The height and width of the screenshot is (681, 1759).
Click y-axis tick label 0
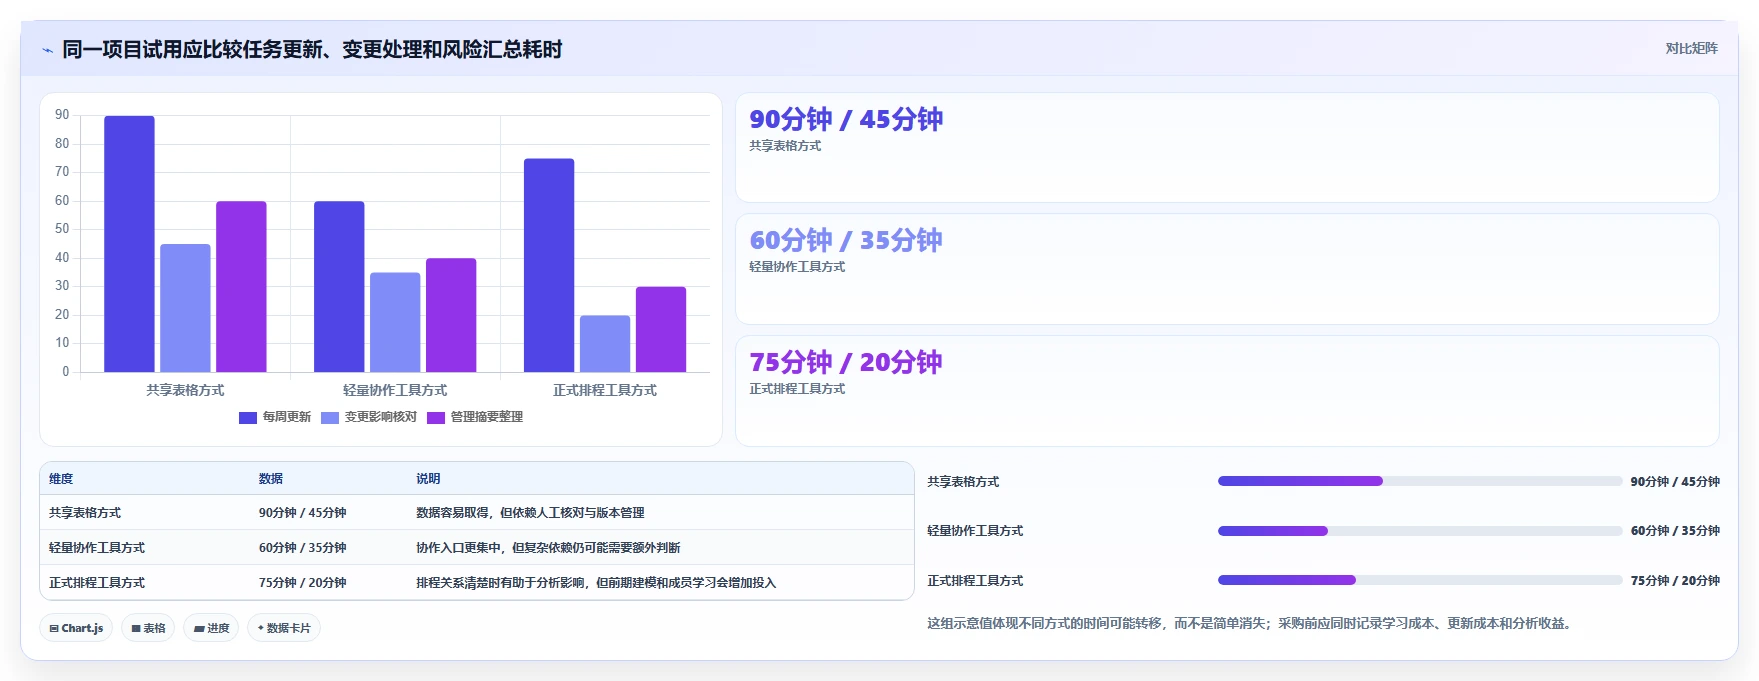(66, 372)
